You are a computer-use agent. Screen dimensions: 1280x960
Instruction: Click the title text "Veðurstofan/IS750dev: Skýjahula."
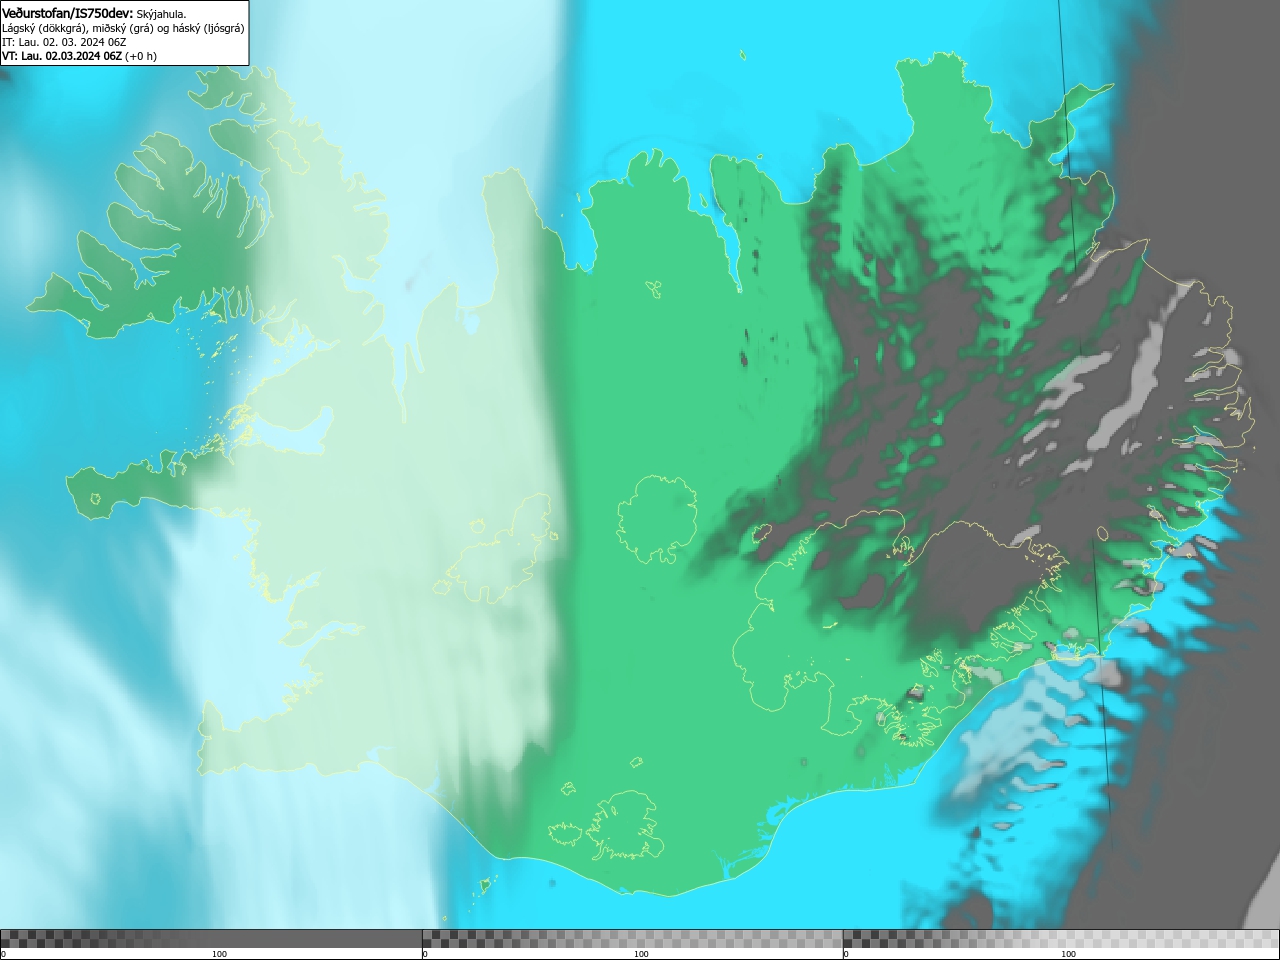tap(94, 13)
